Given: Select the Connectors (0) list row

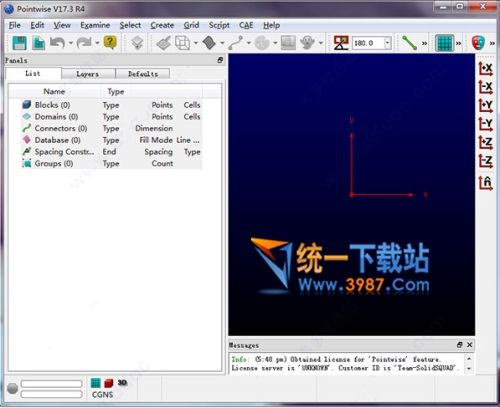Looking at the screenshot, I should pos(111,128).
